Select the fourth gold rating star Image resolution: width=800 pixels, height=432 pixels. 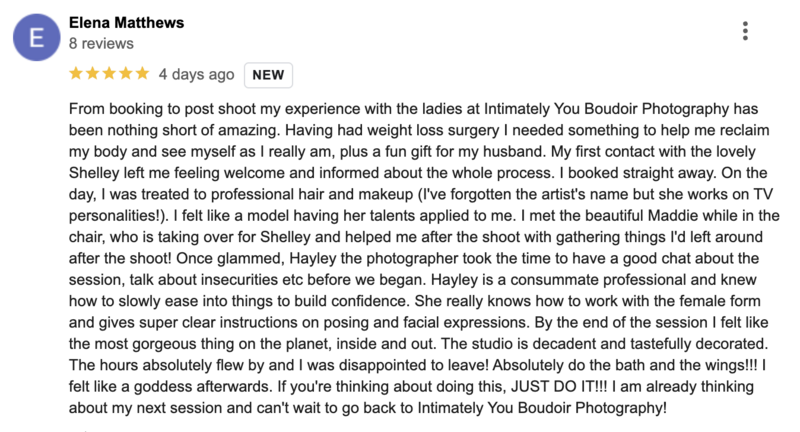click(126, 73)
